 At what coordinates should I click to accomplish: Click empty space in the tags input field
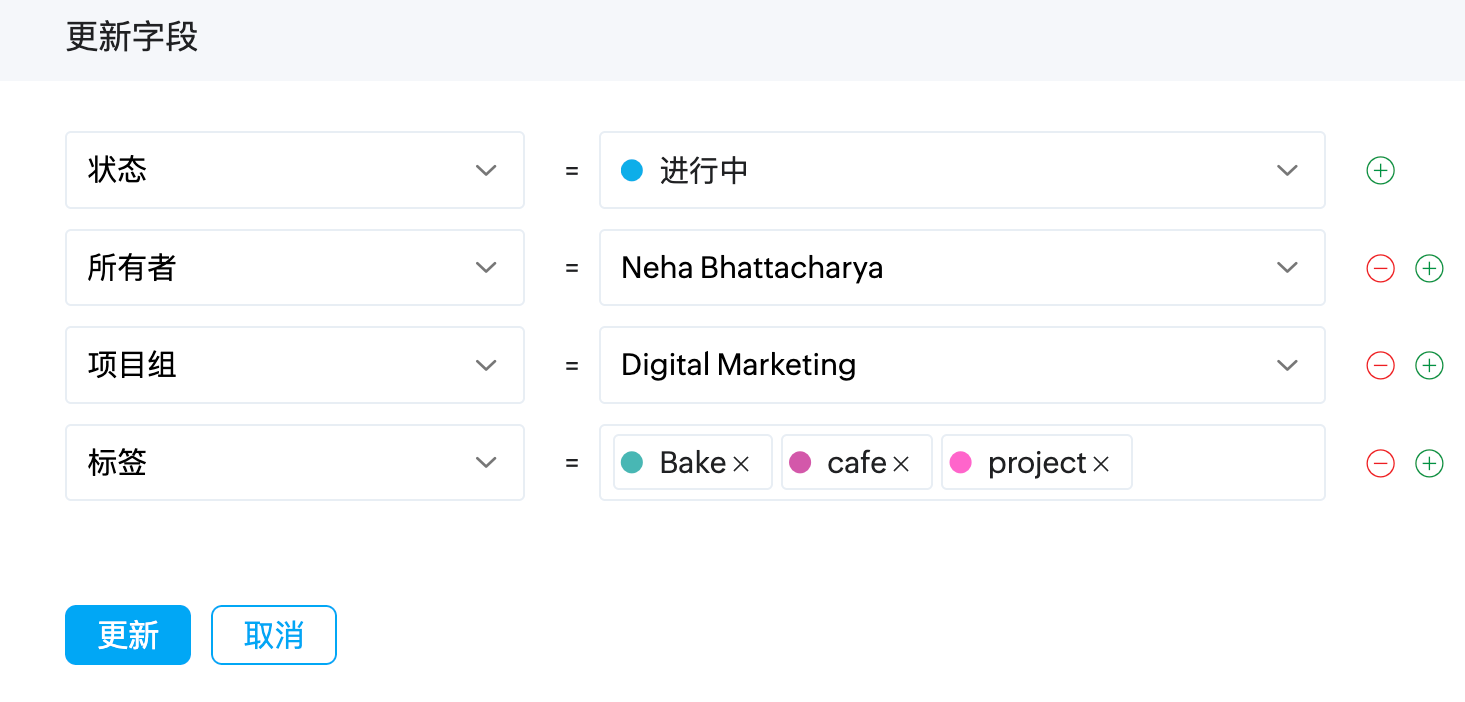(x=1228, y=463)
